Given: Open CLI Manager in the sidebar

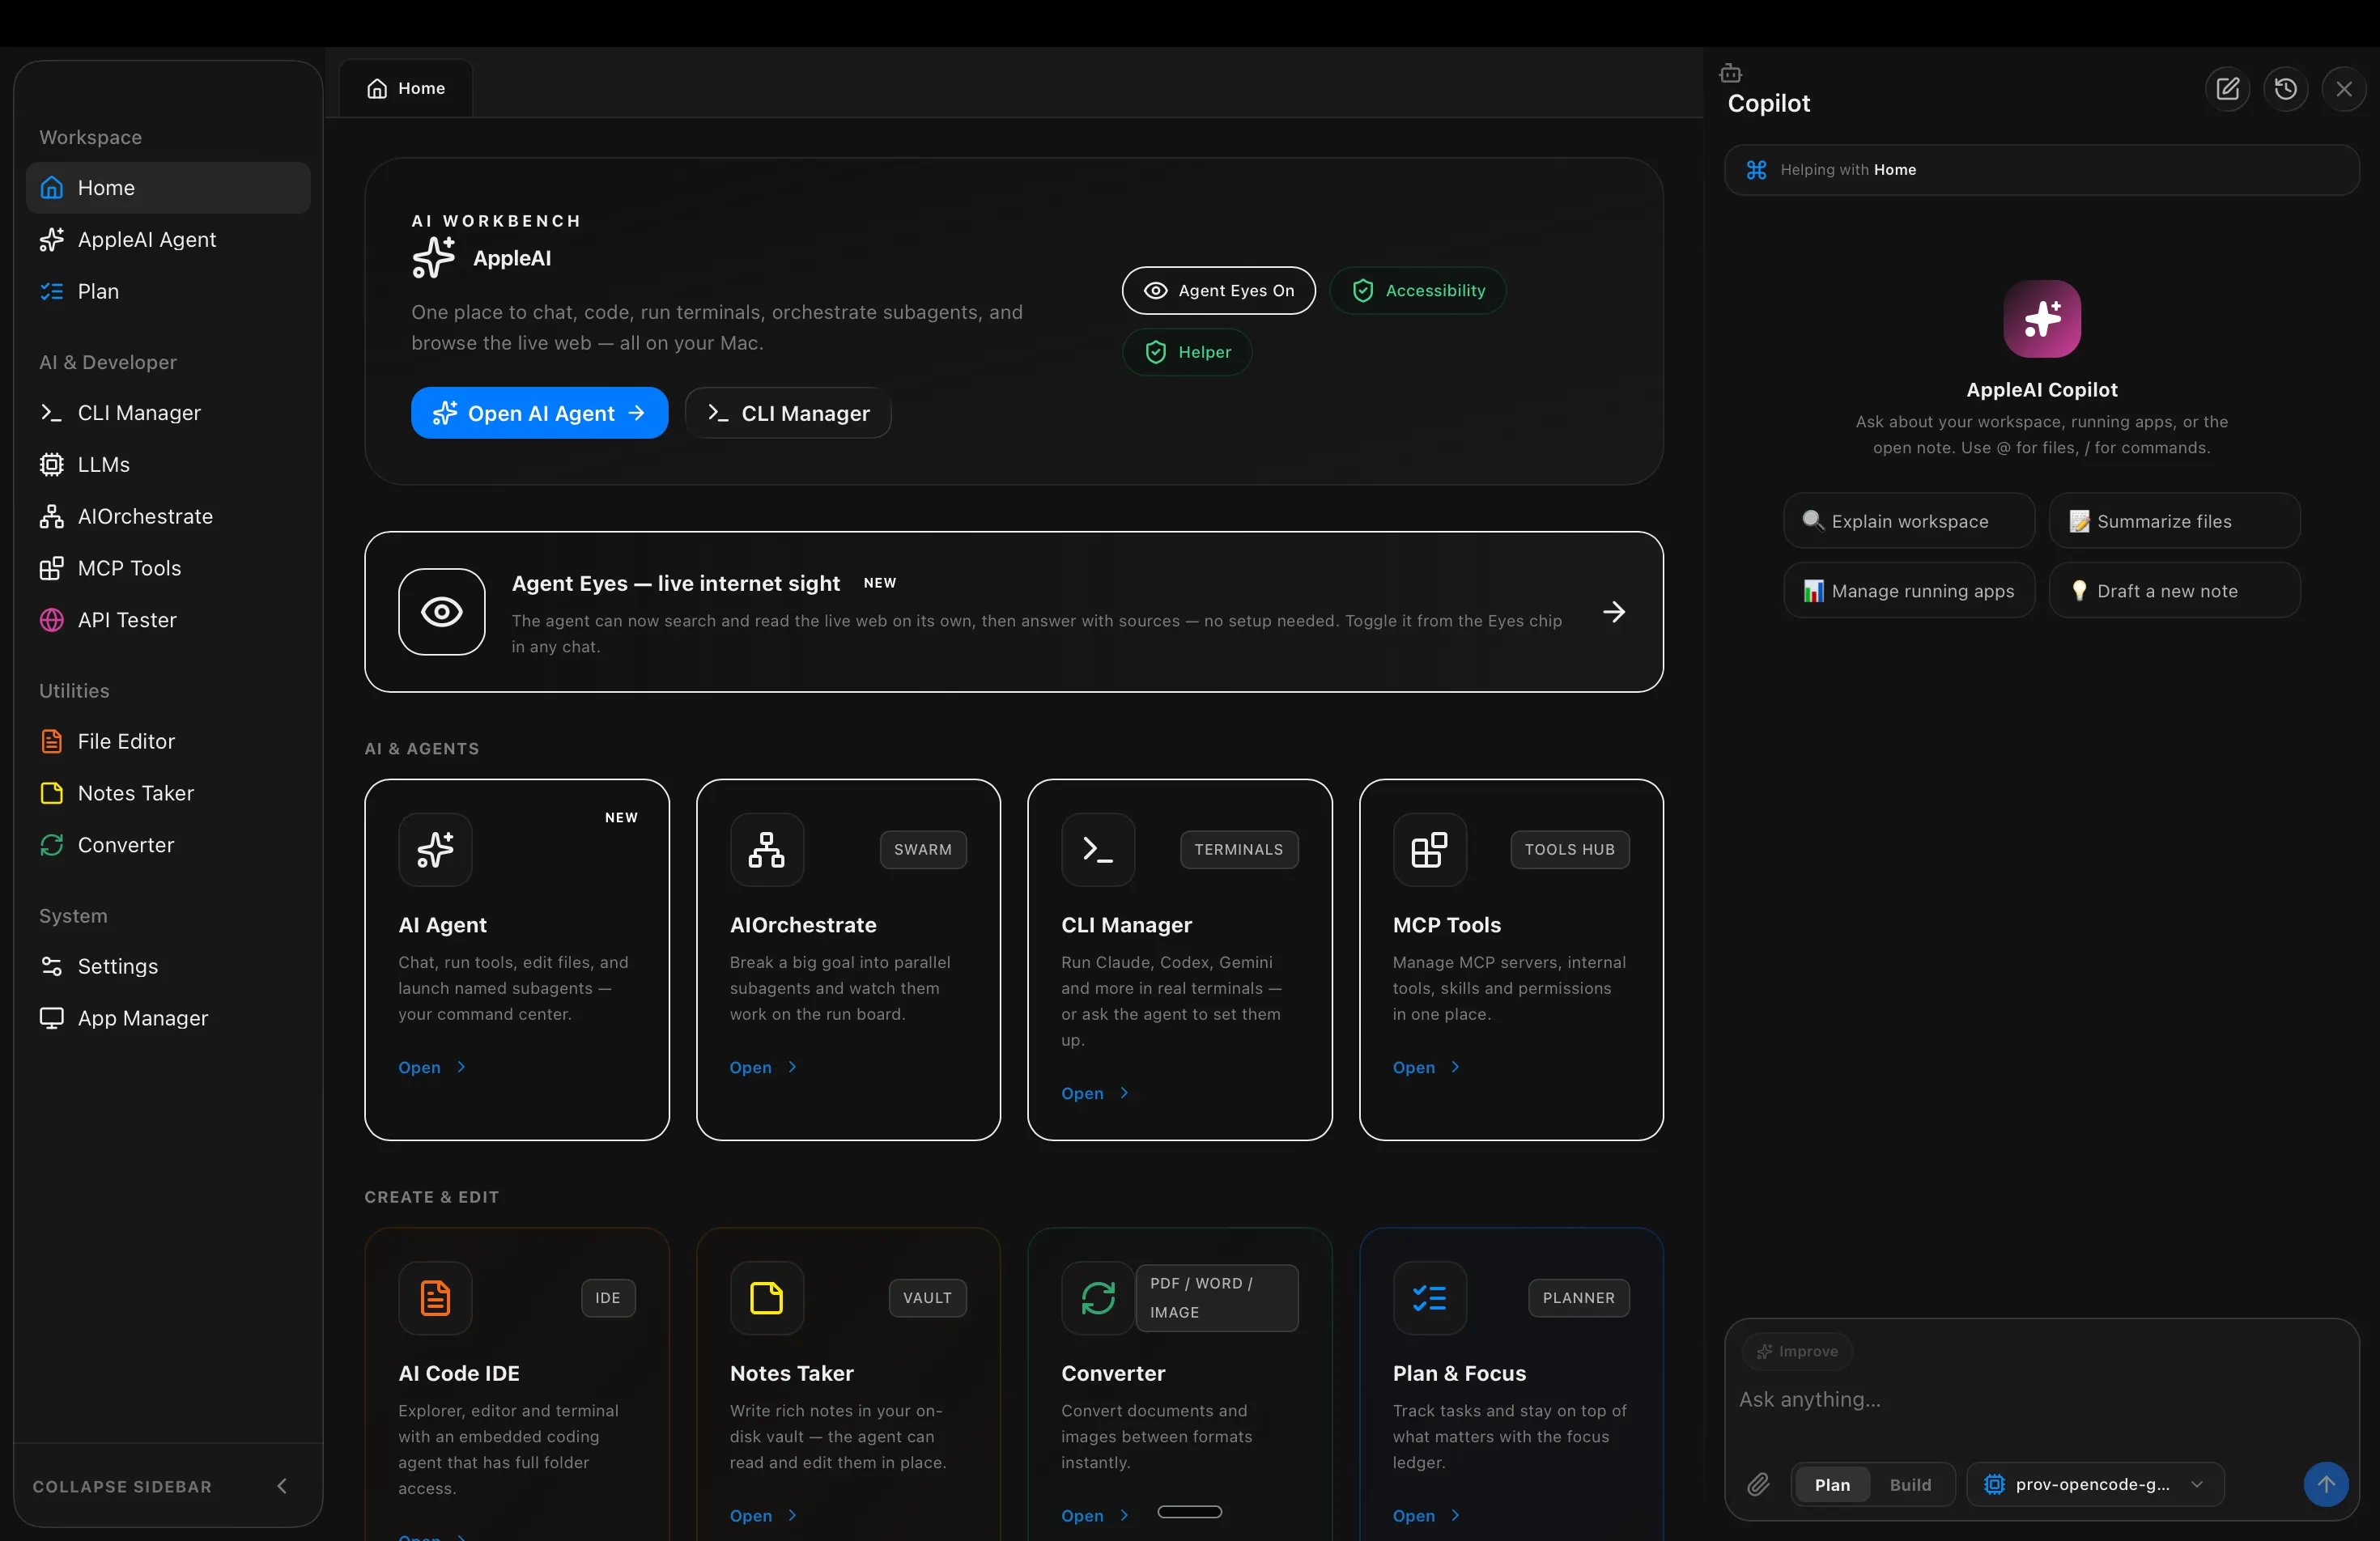Looking at the screenshot, I should pos(168,413).
